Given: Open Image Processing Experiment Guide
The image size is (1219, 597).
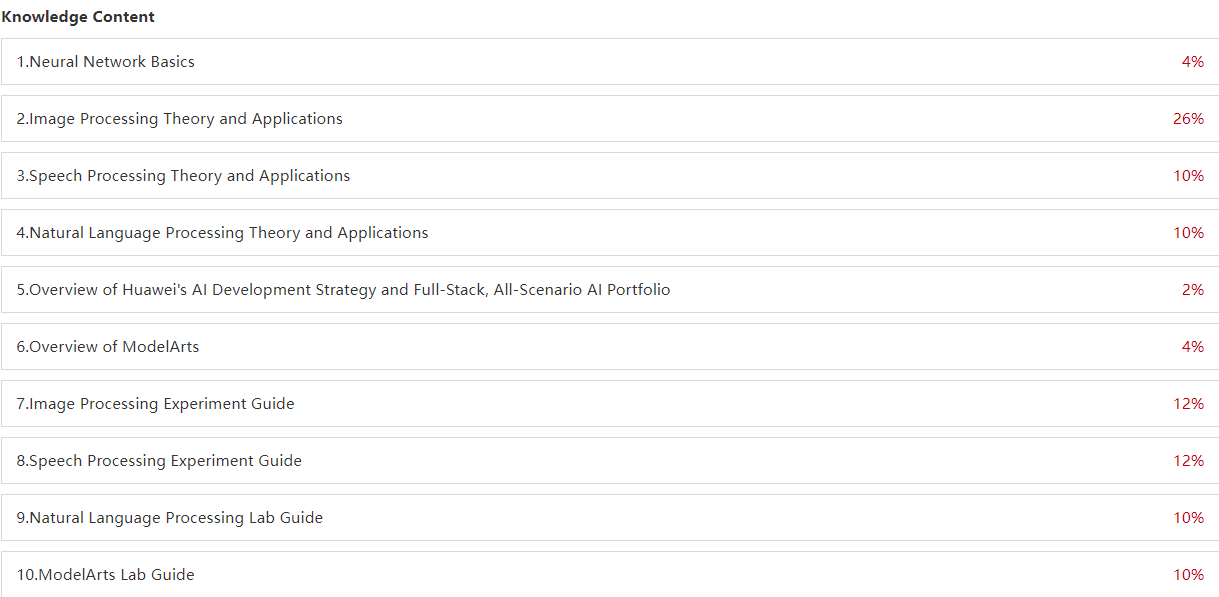Looking at the screenshot, I should 609,404.
